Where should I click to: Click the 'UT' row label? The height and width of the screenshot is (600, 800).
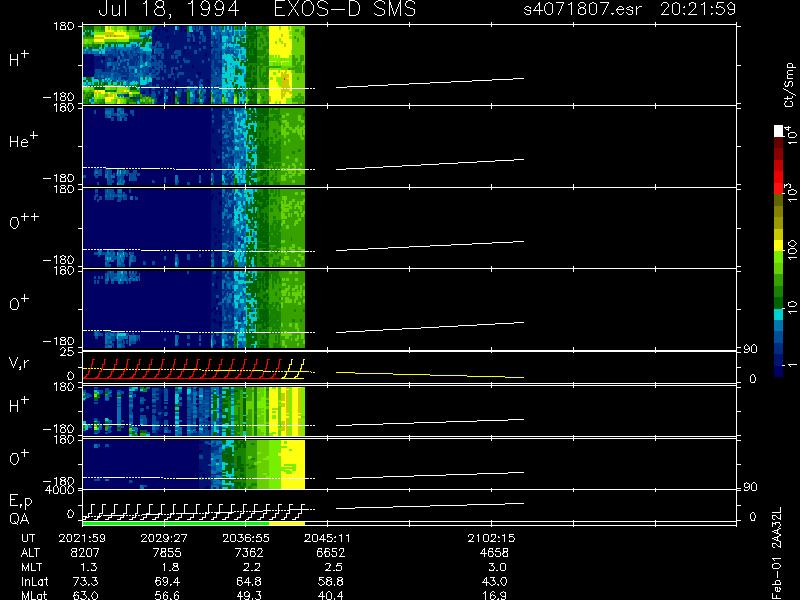pyautogui.click(x=28, y=538)
